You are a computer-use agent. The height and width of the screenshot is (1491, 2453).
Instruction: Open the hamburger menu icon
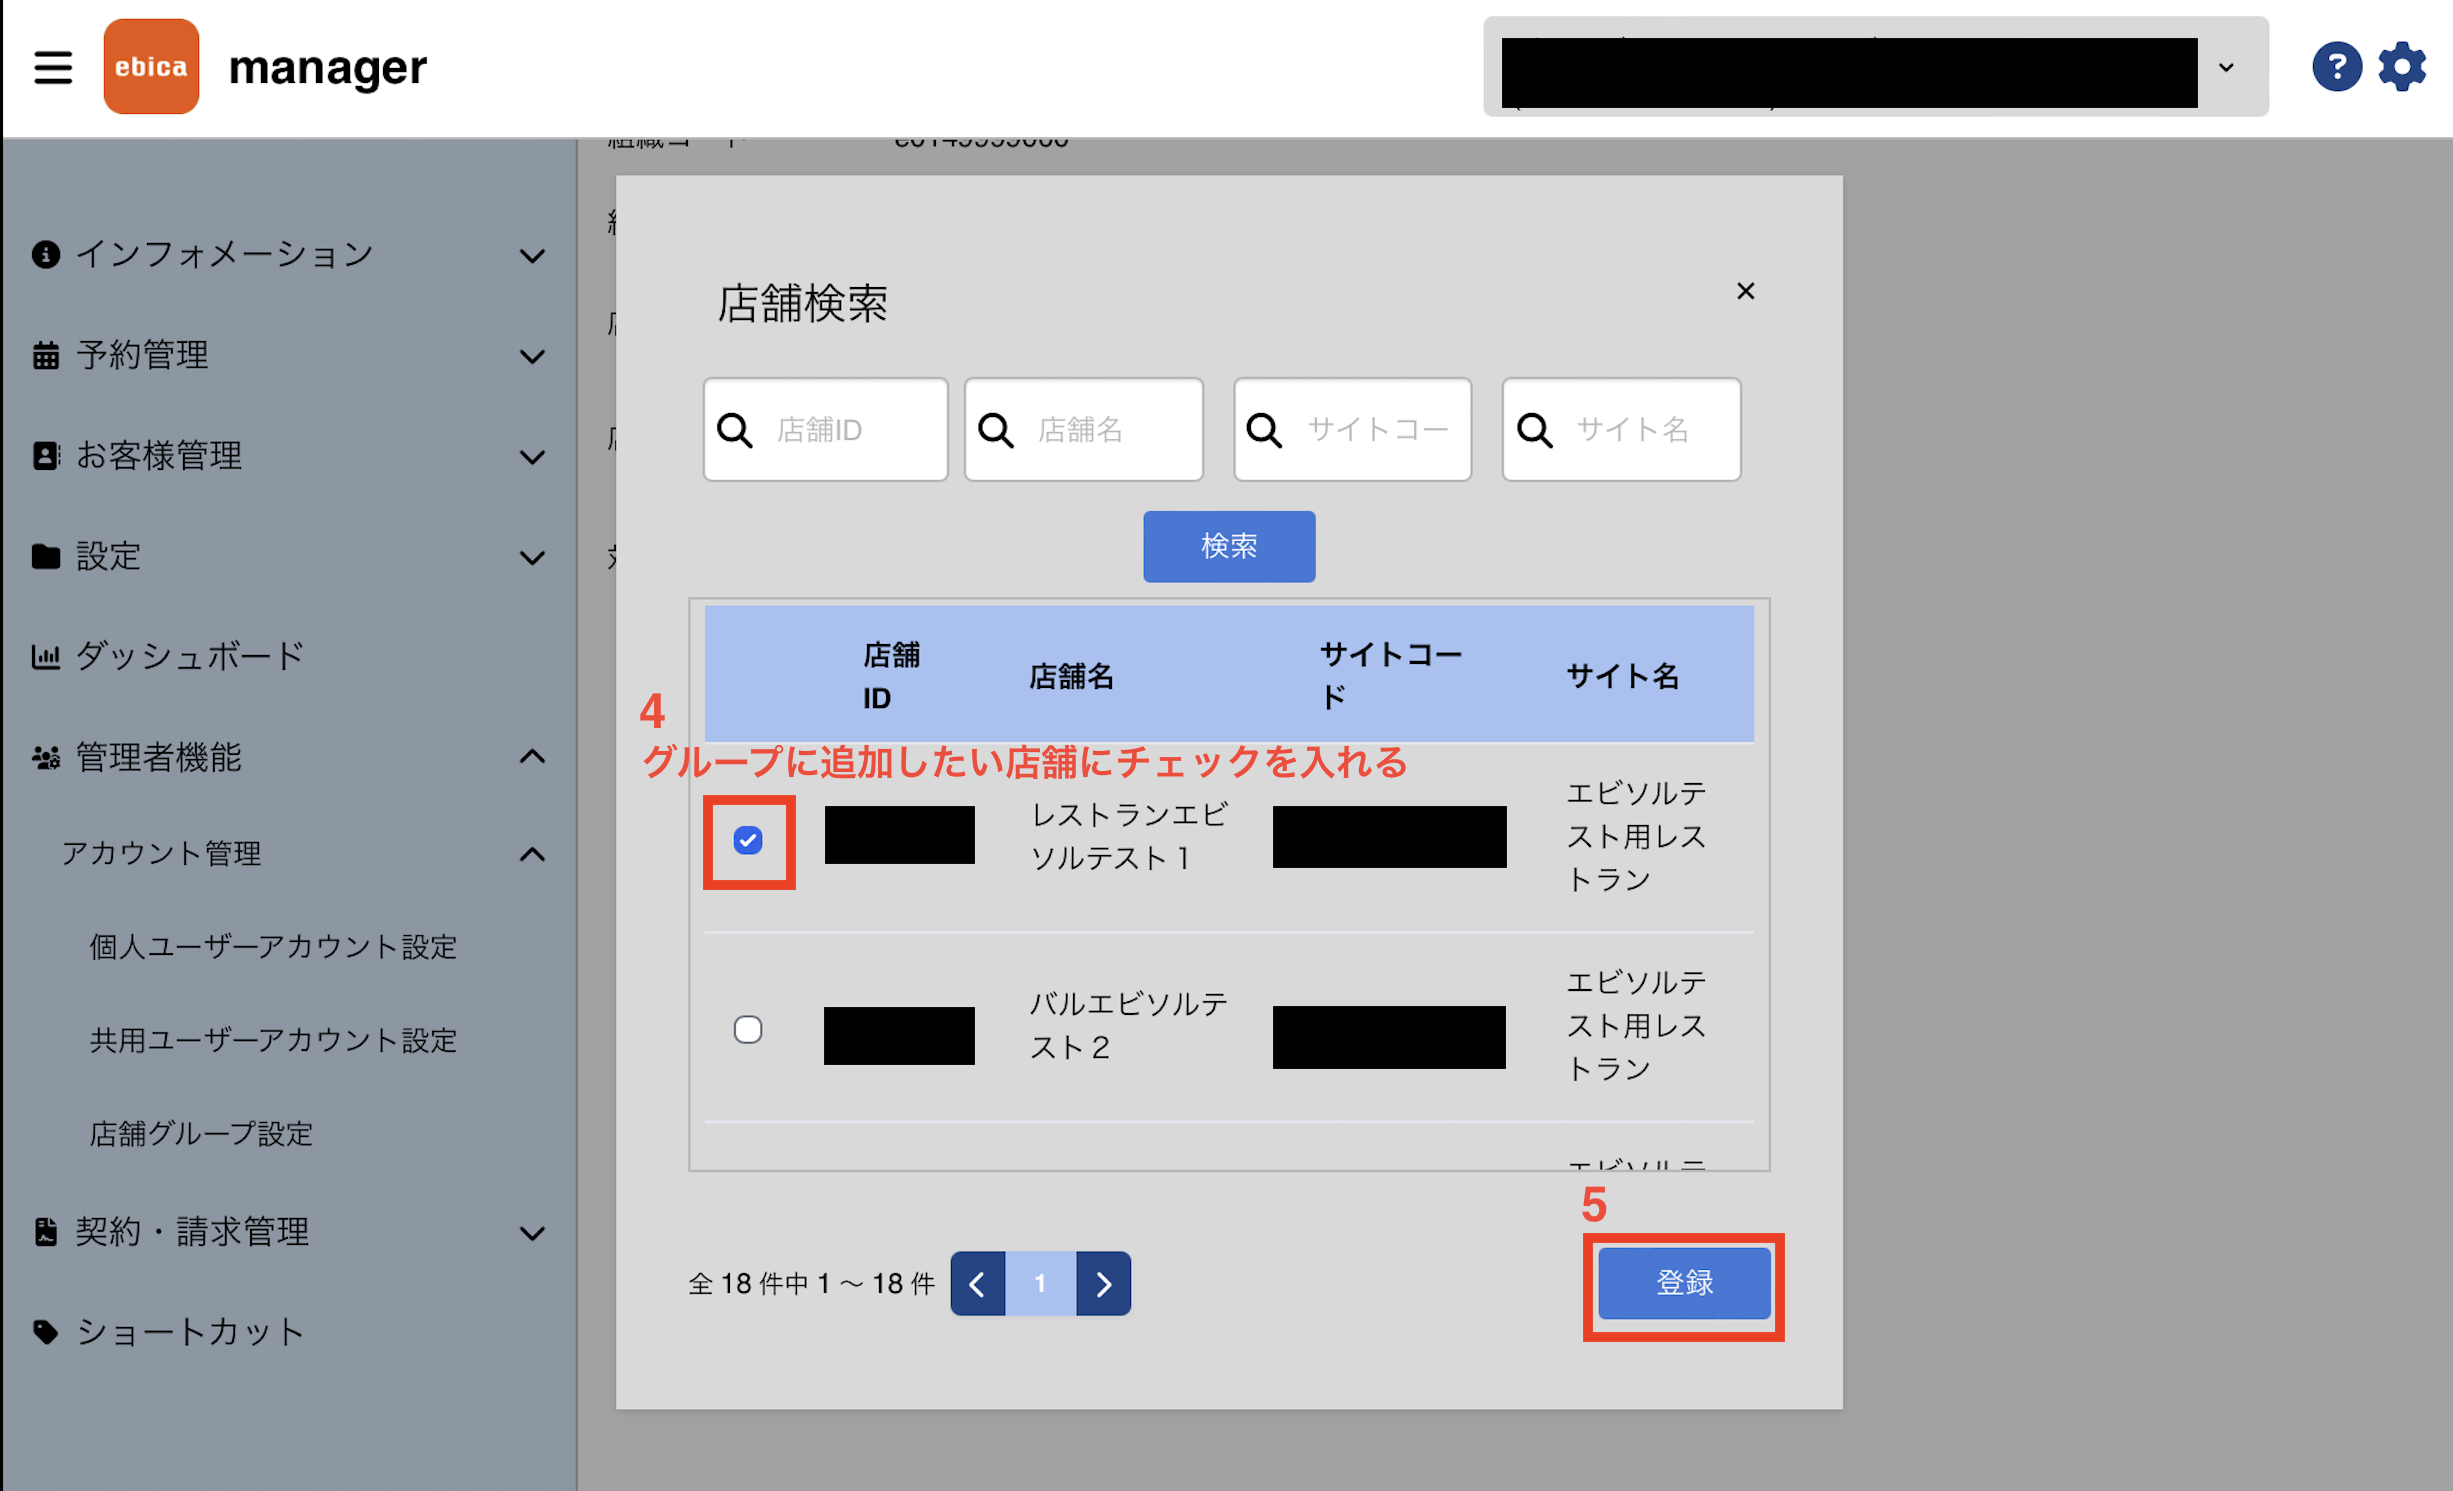point(53,67)
